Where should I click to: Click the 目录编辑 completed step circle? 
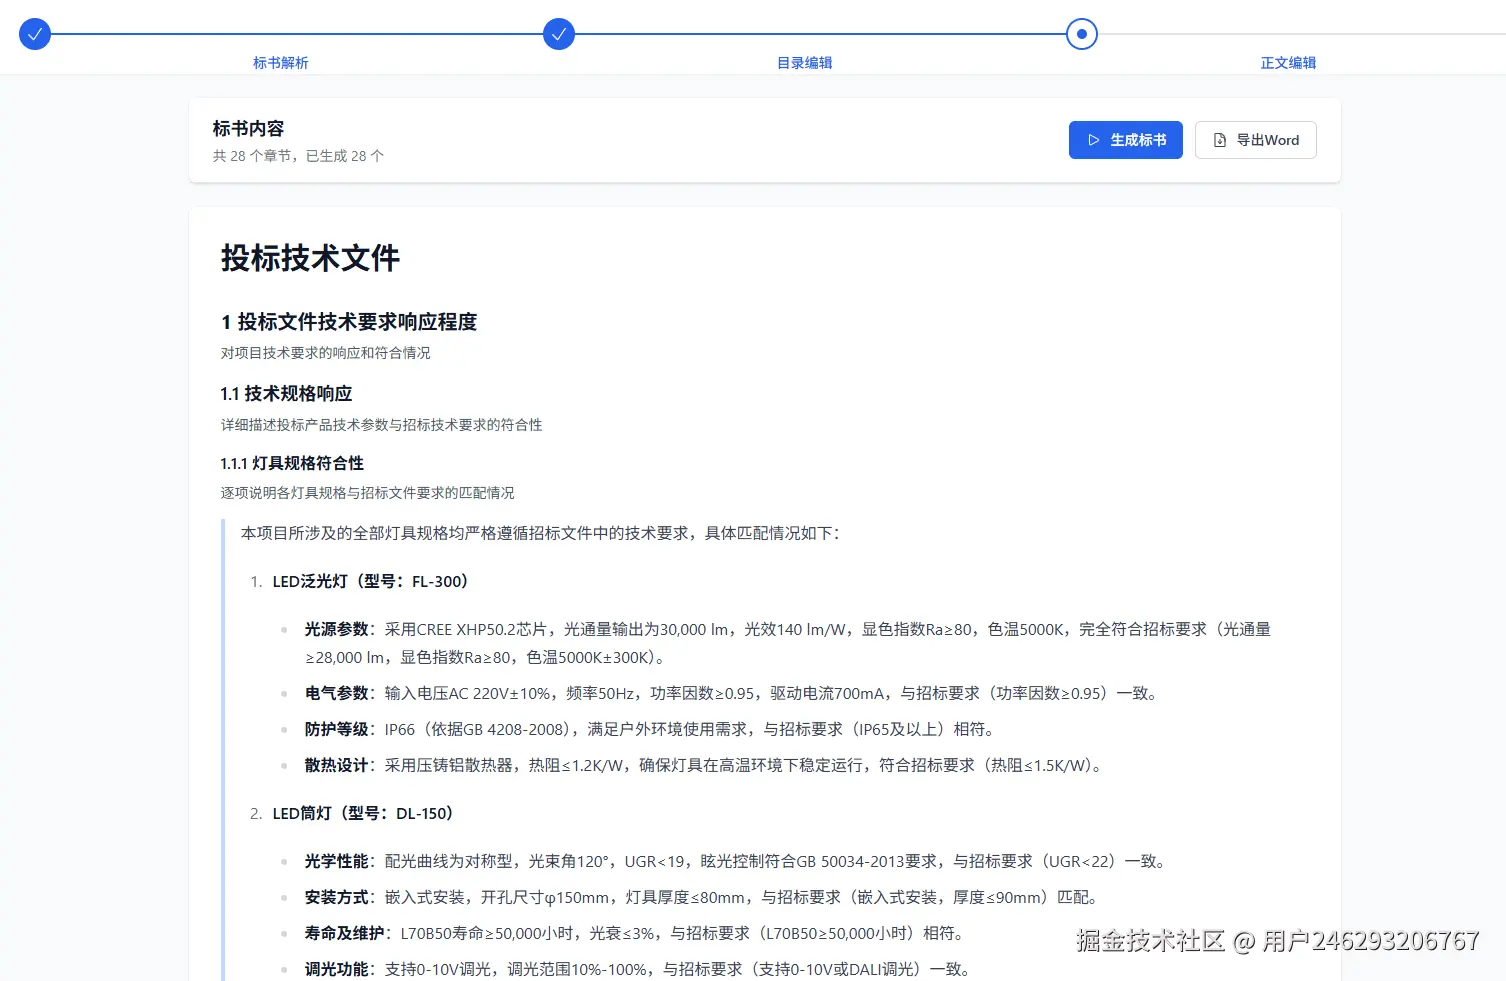[559, 34]
